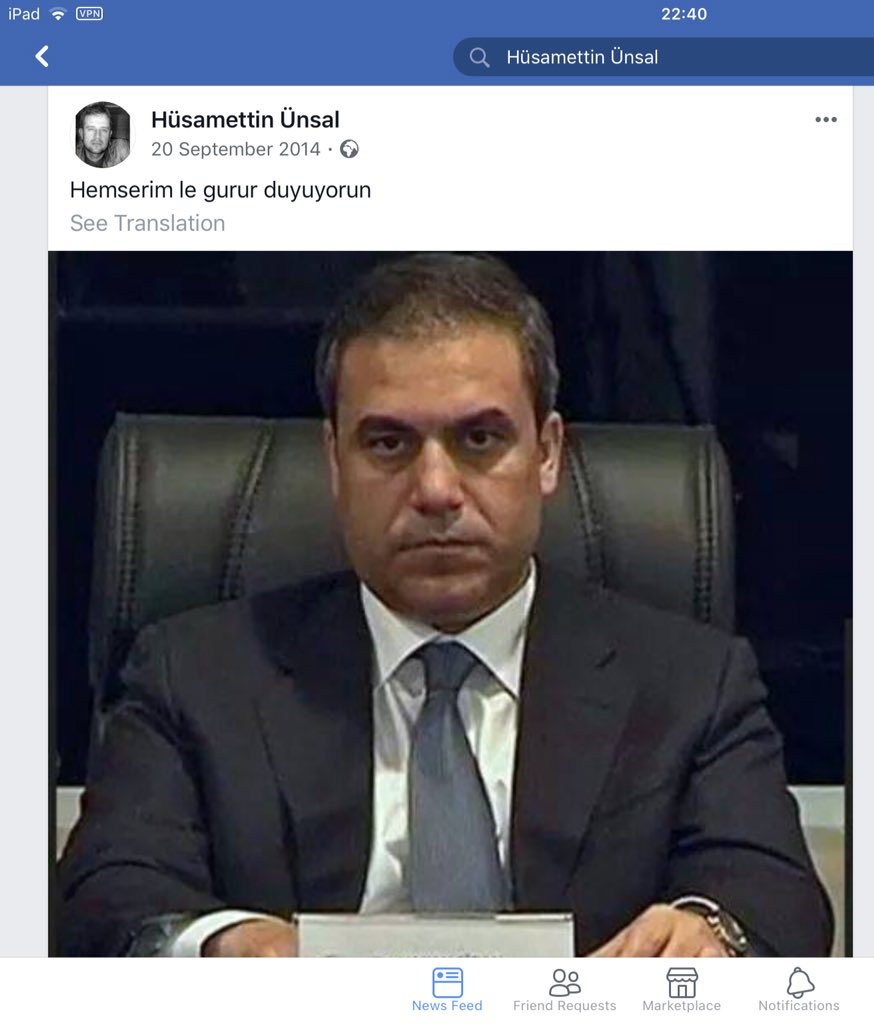Select the Marketplace tab label
874x1024 pixels.
682,1006
